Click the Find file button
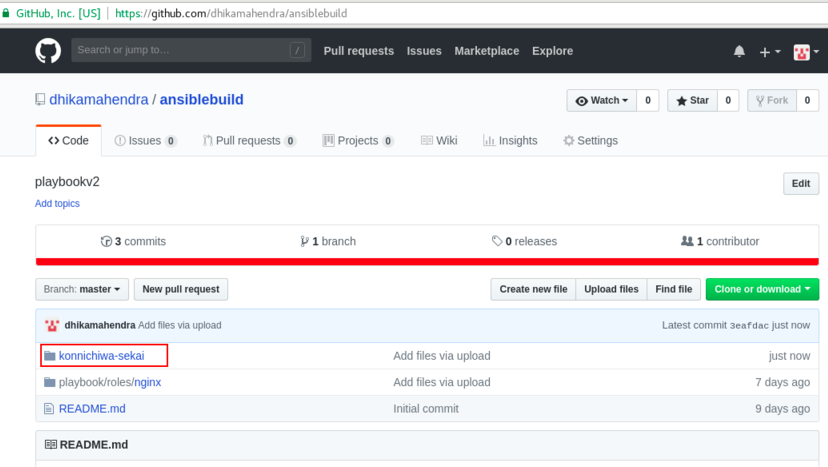Image resolution: width=828 pixels, height=467 pixels. (674, 289)
